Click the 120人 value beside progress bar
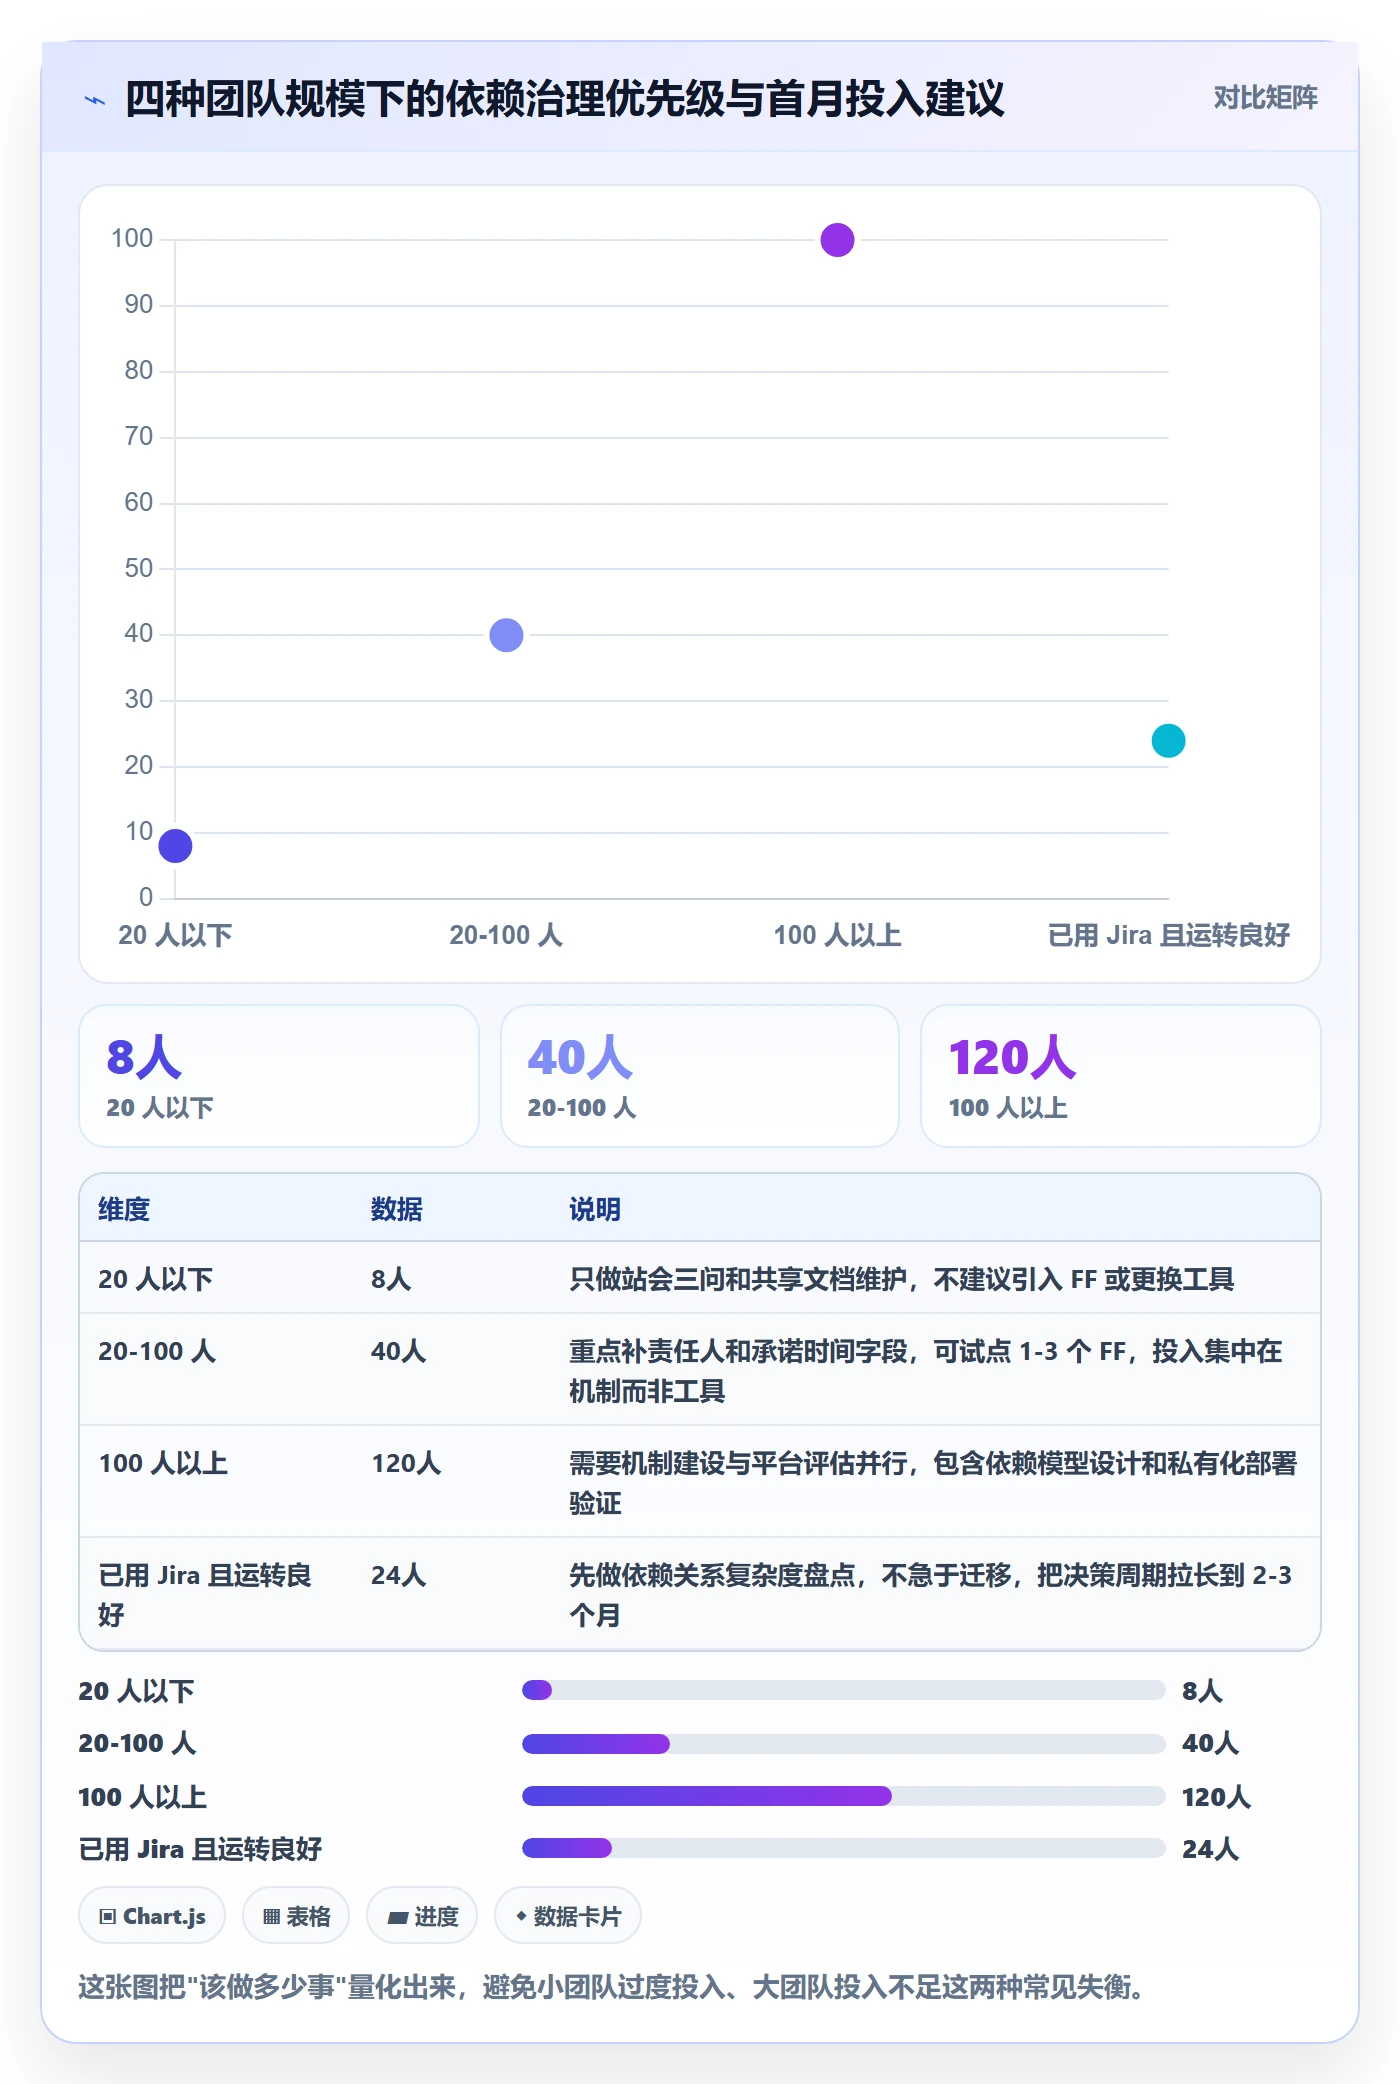The image size is (1400, 2084). coord(1216,1796)
